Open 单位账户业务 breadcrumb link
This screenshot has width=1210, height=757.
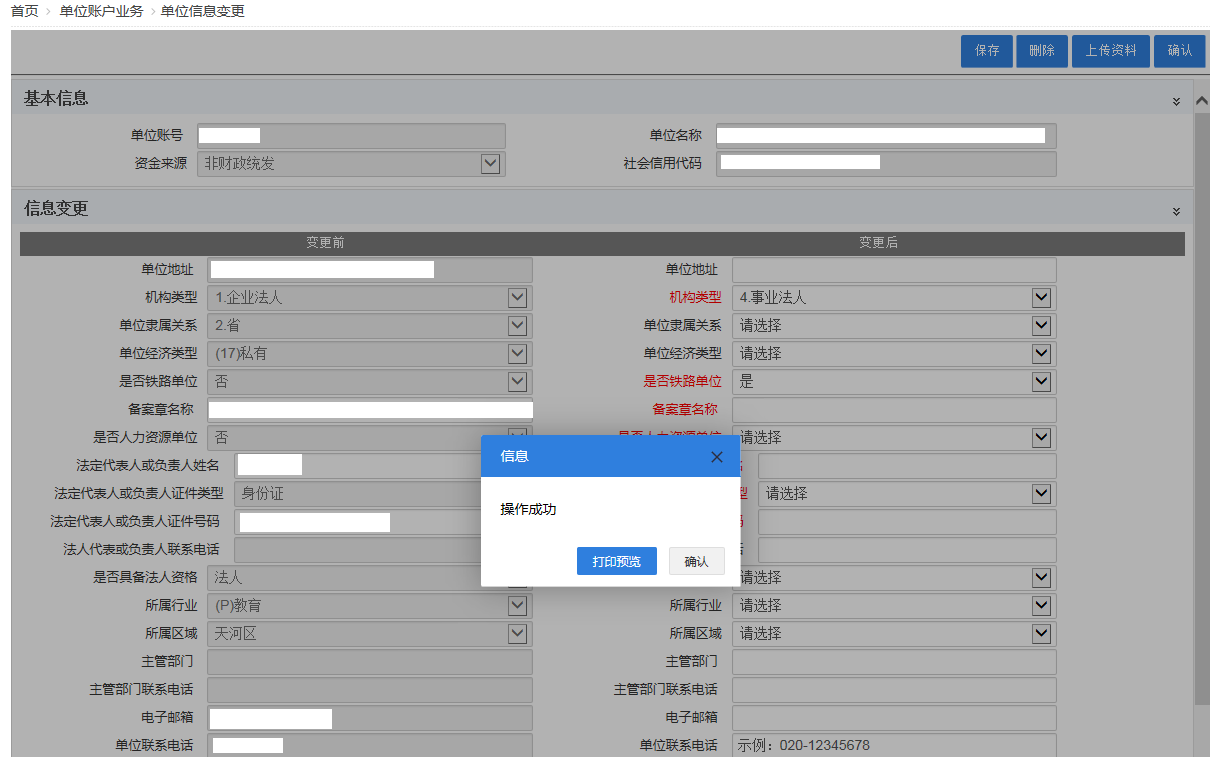[x=101, y=11]
